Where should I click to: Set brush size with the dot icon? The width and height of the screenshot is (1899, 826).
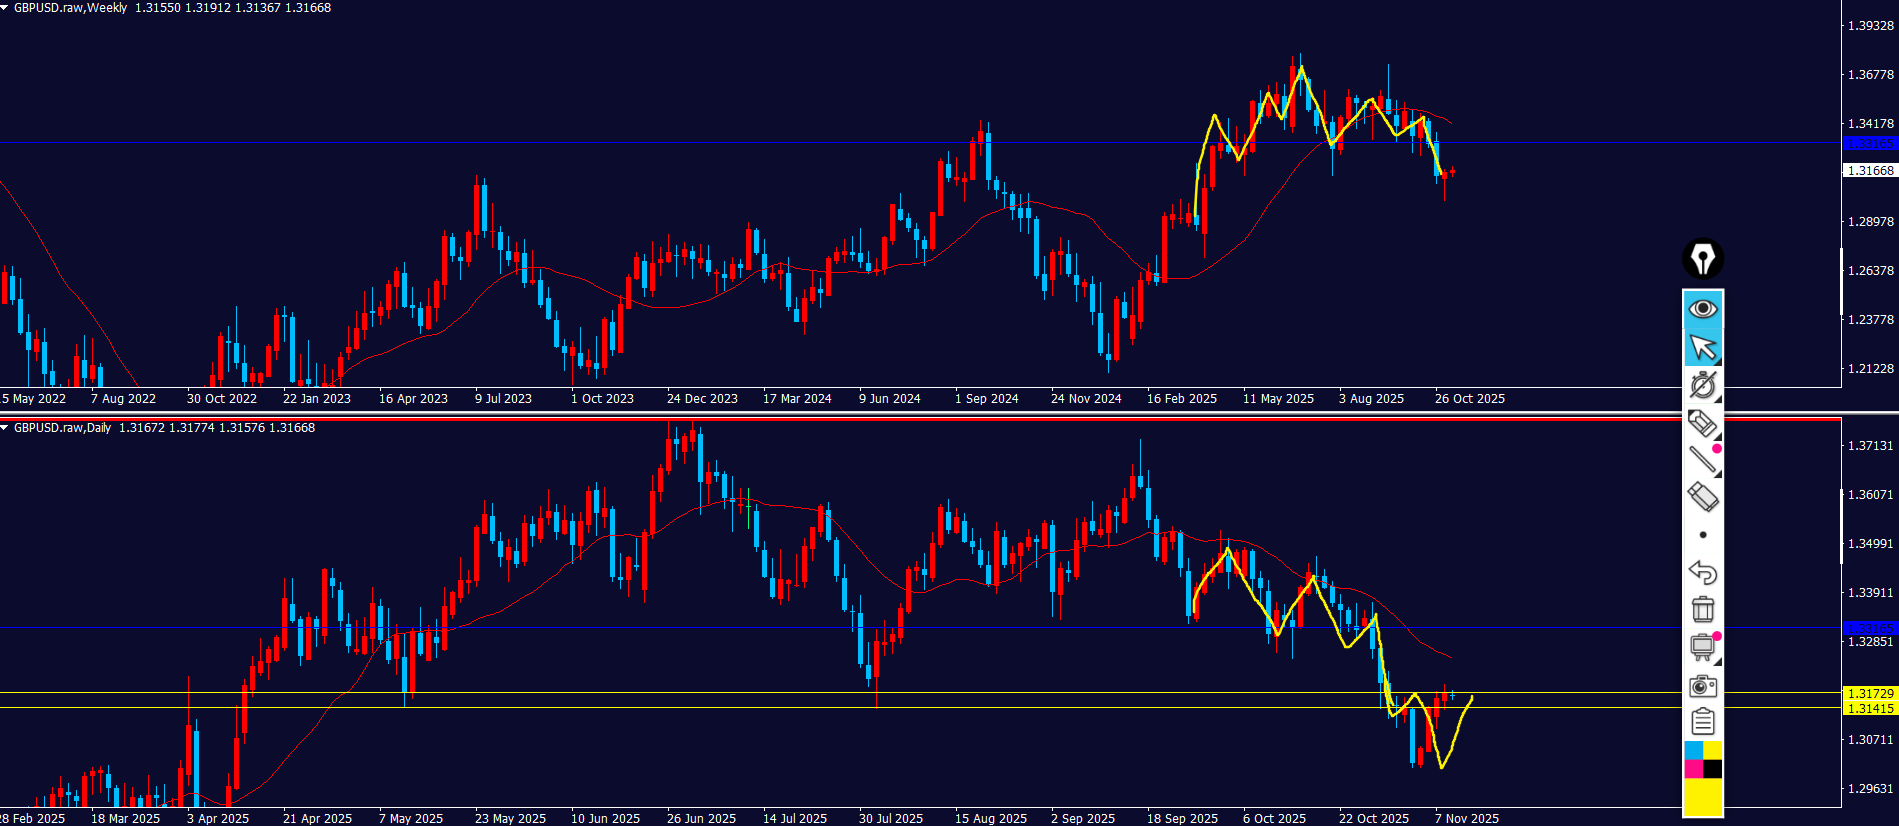pyautogui.click(x=1702, y=535)
